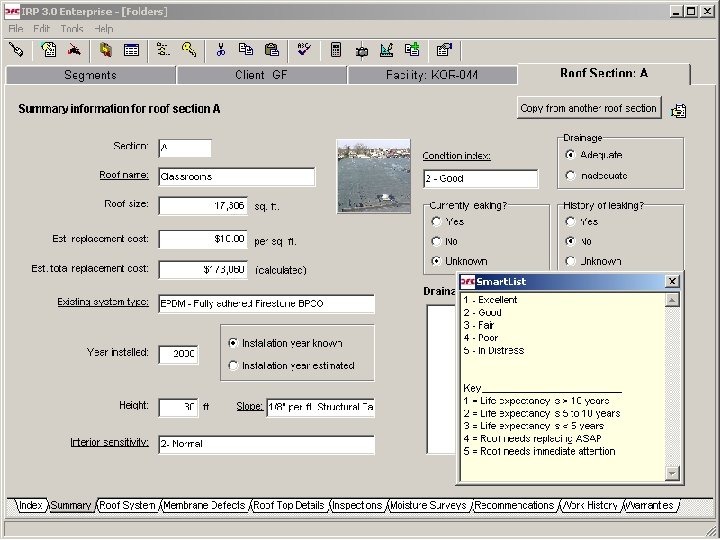
Task: Click the Copy pages toolbar icon
Action: pyautogui.click(x=246, y=49)
